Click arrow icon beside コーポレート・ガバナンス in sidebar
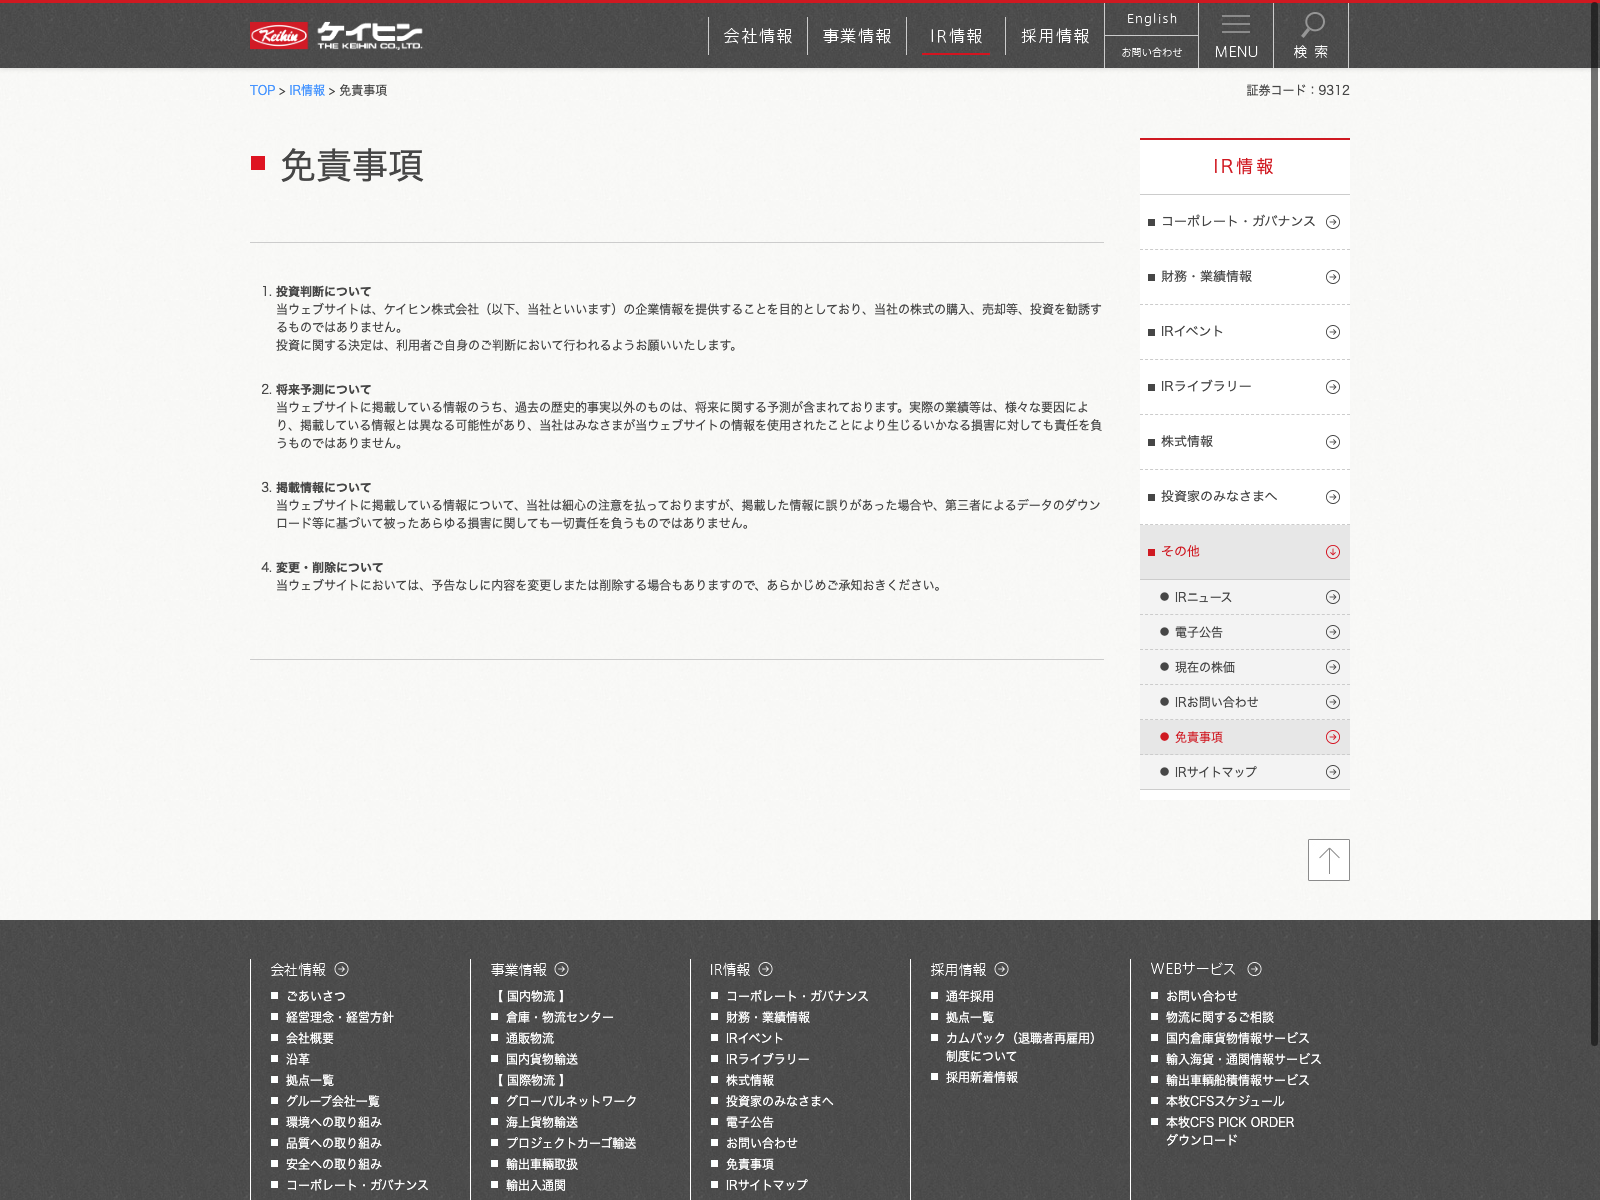This screenshot has width=1600, height=1200. point(1332,222)
